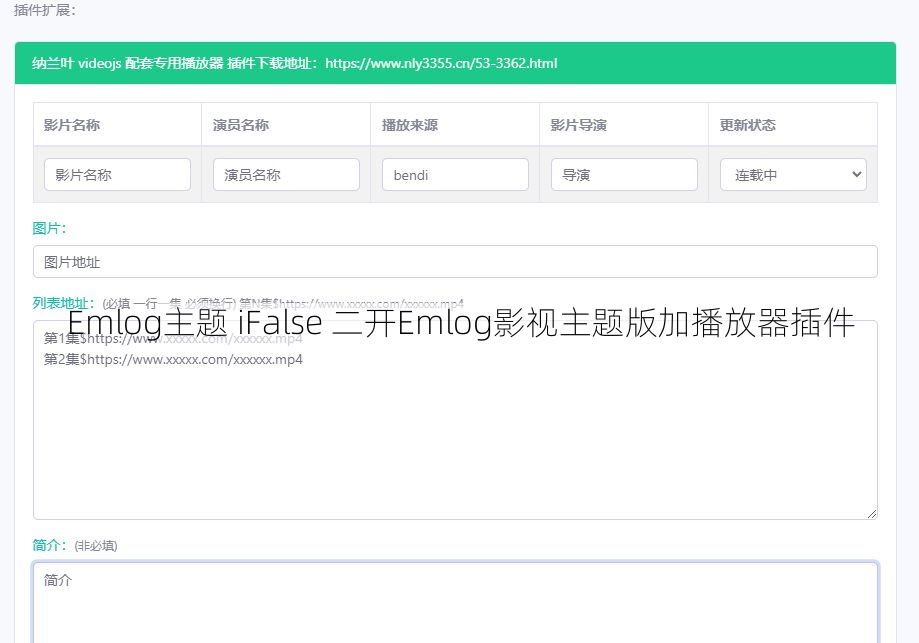Image resolution: width=919 pixels, height=643 pixels.
Task: Click the 播放来源 field containing bendi
Action: 455,175
